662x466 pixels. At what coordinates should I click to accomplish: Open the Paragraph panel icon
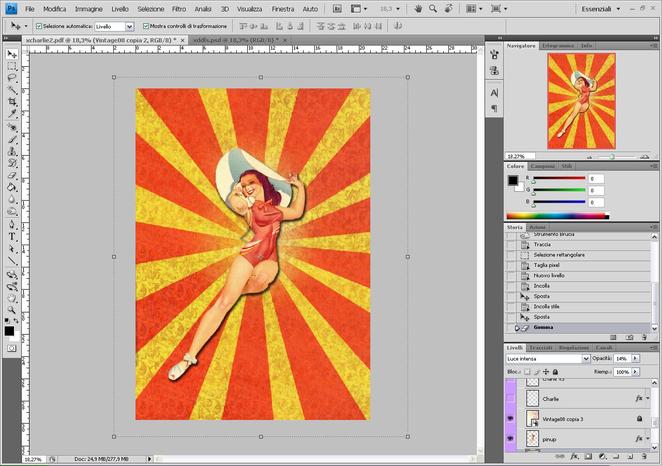[x=494, y=108]
